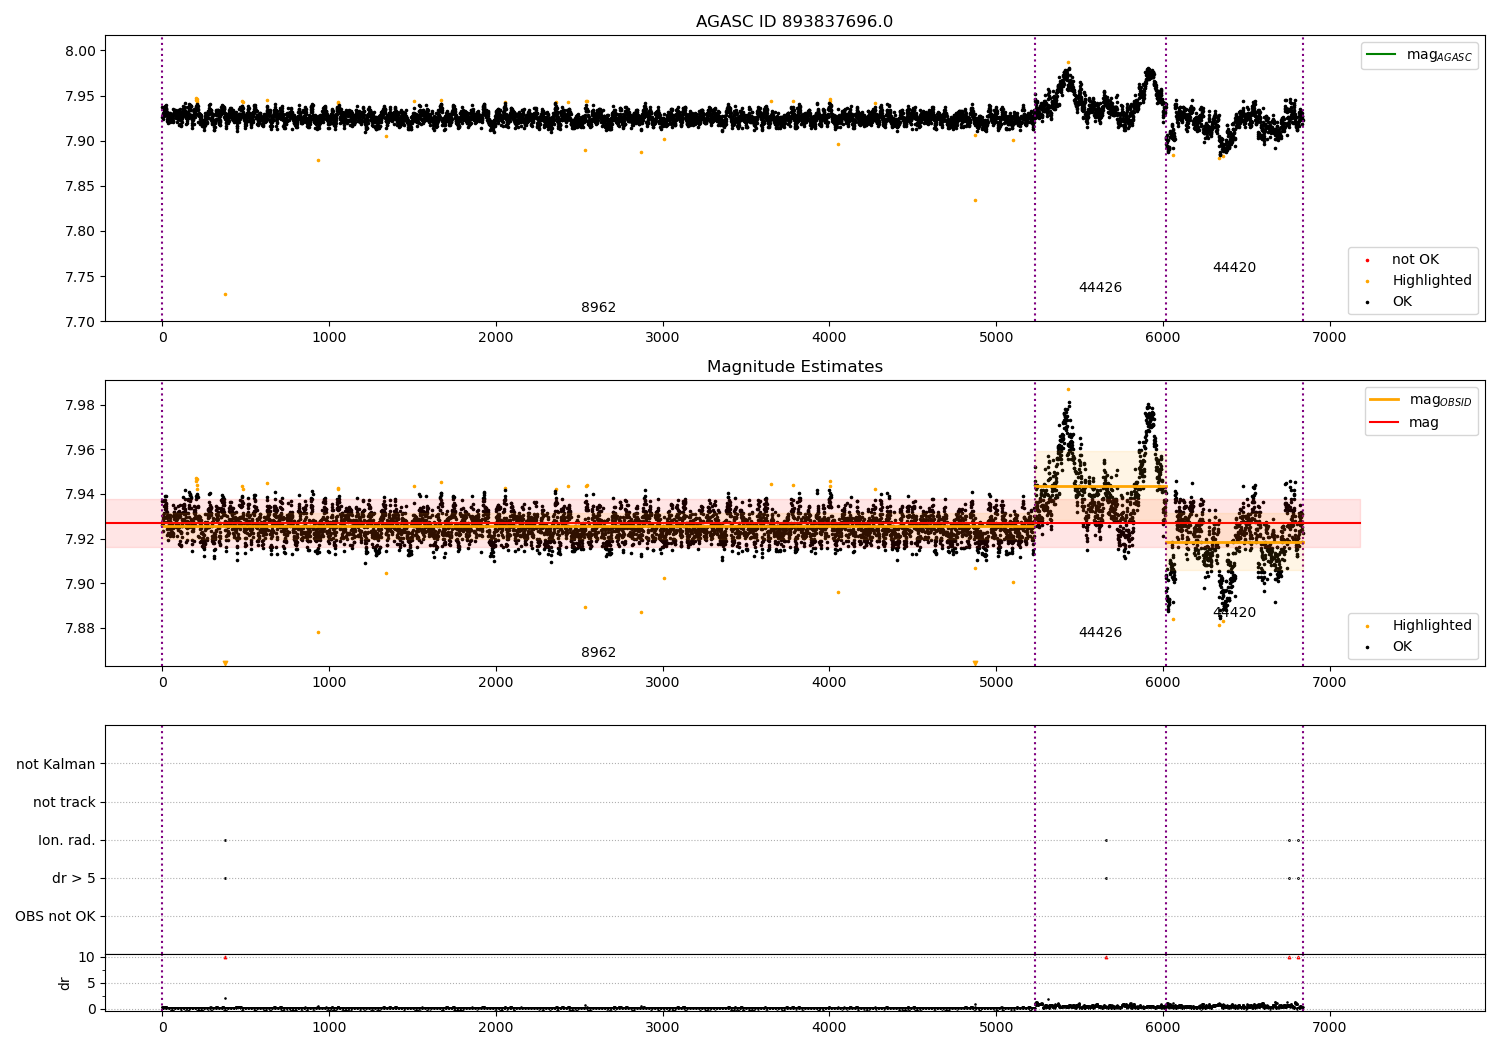Click the orange mag OBSID line segment for 44426
1500x1050 pixels.
[x=1100, y=487]
